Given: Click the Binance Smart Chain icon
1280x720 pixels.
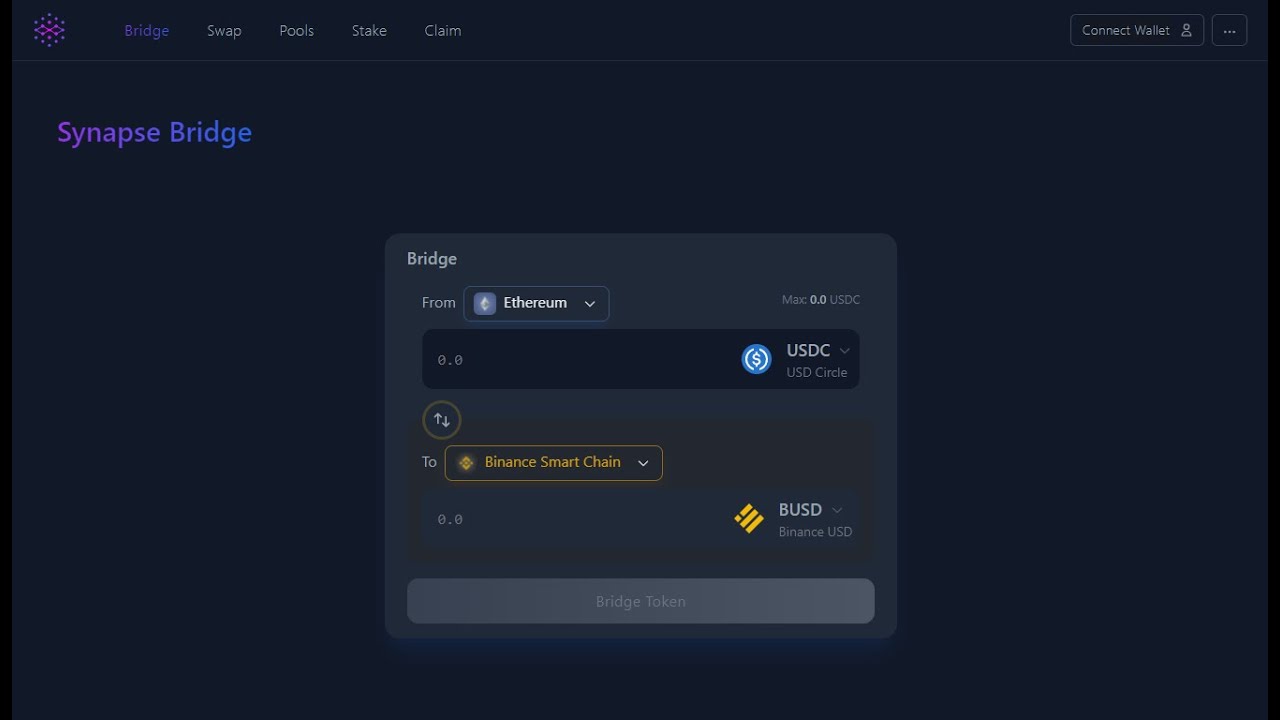Looking at the screenshot, I should tap(465, 462).
